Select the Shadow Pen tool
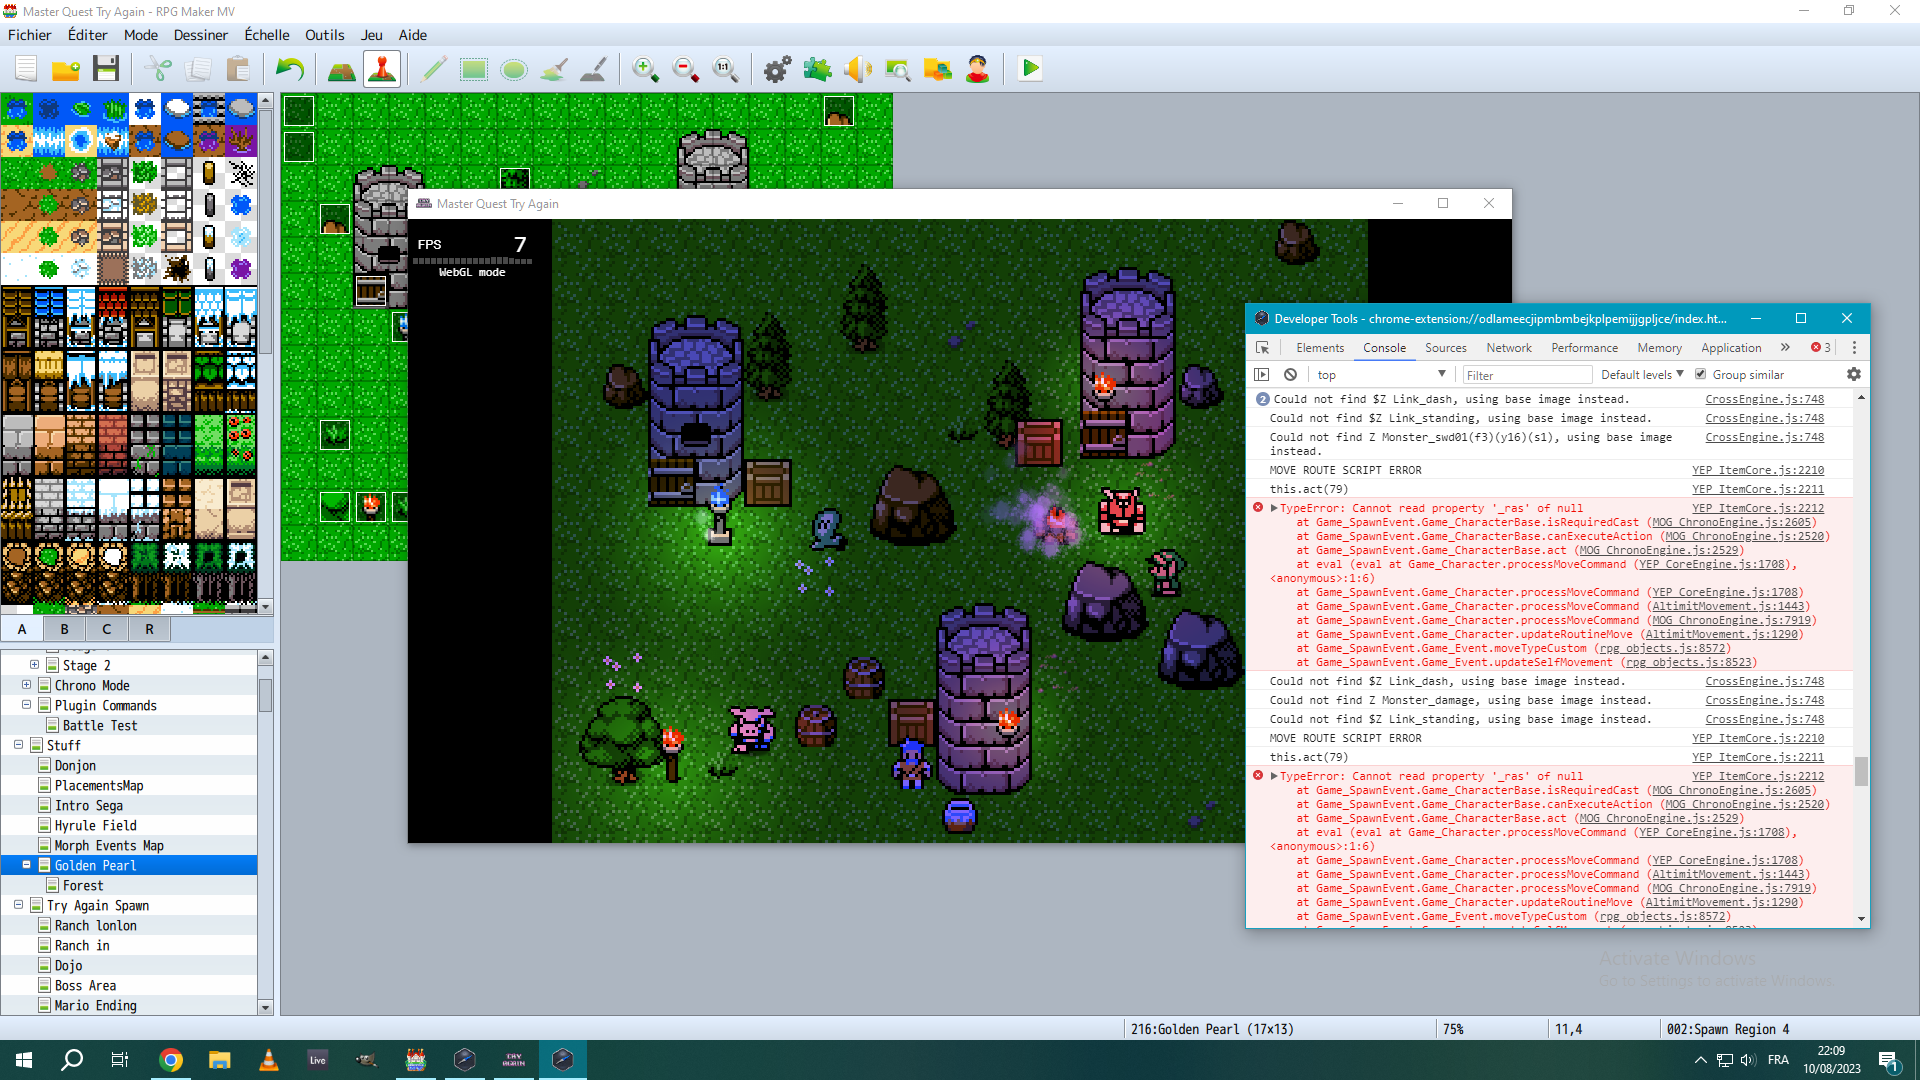Screen dimensions: 1920x1080 594,69
